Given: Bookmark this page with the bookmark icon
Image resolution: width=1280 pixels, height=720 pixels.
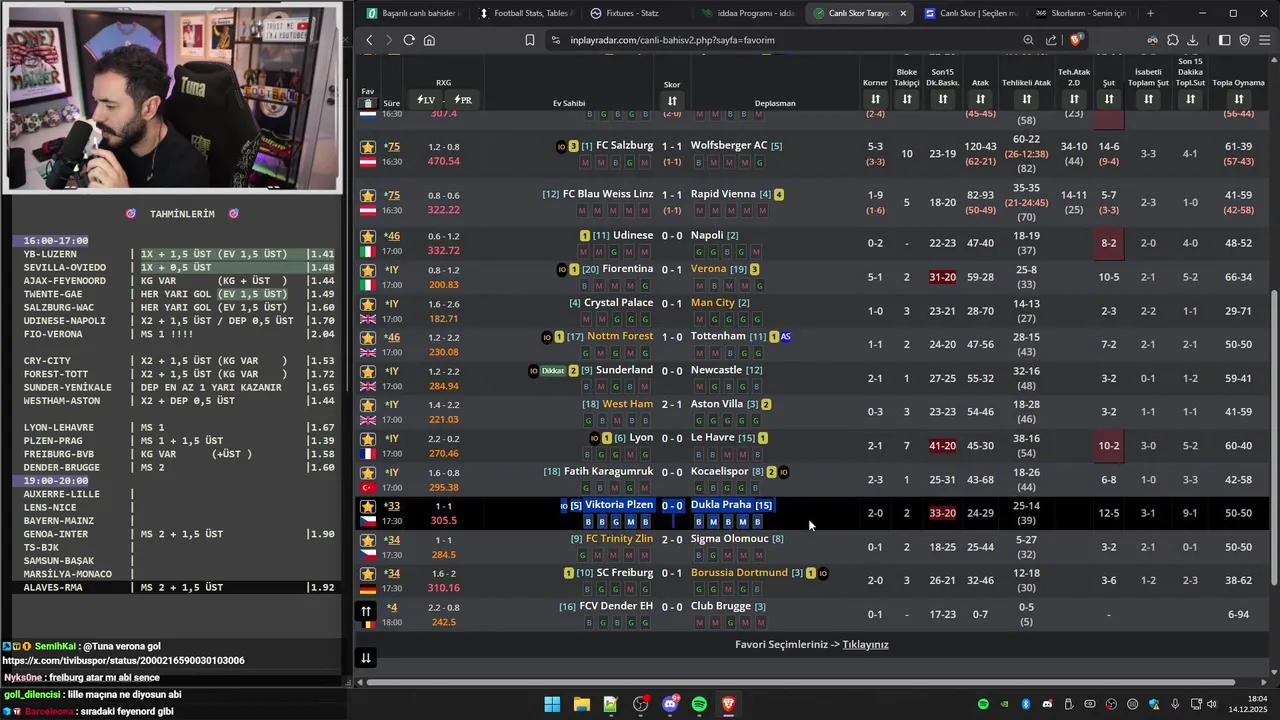Looking at the screenshot, I should tap(530, 40).
